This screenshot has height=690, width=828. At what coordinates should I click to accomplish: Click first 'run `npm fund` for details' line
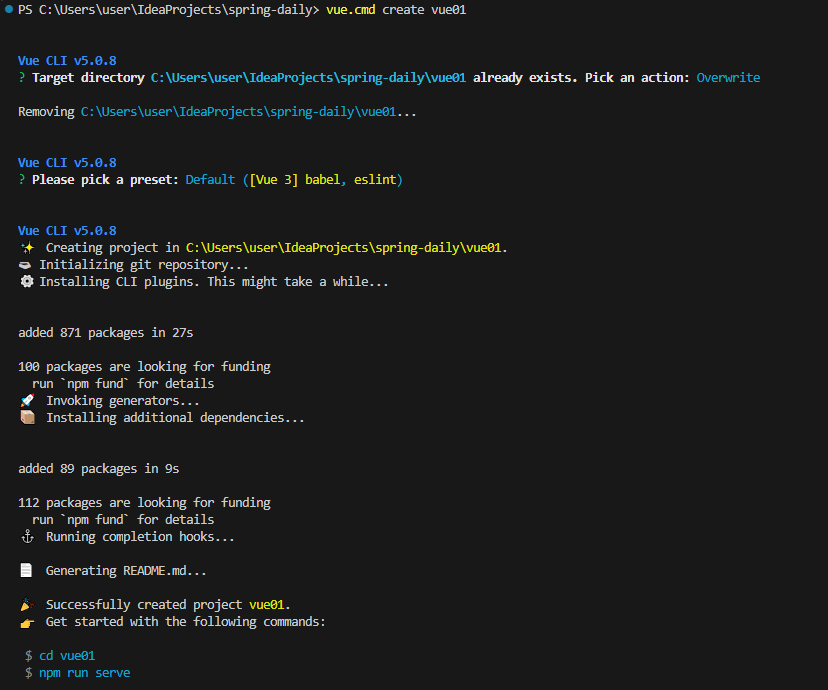123,384
